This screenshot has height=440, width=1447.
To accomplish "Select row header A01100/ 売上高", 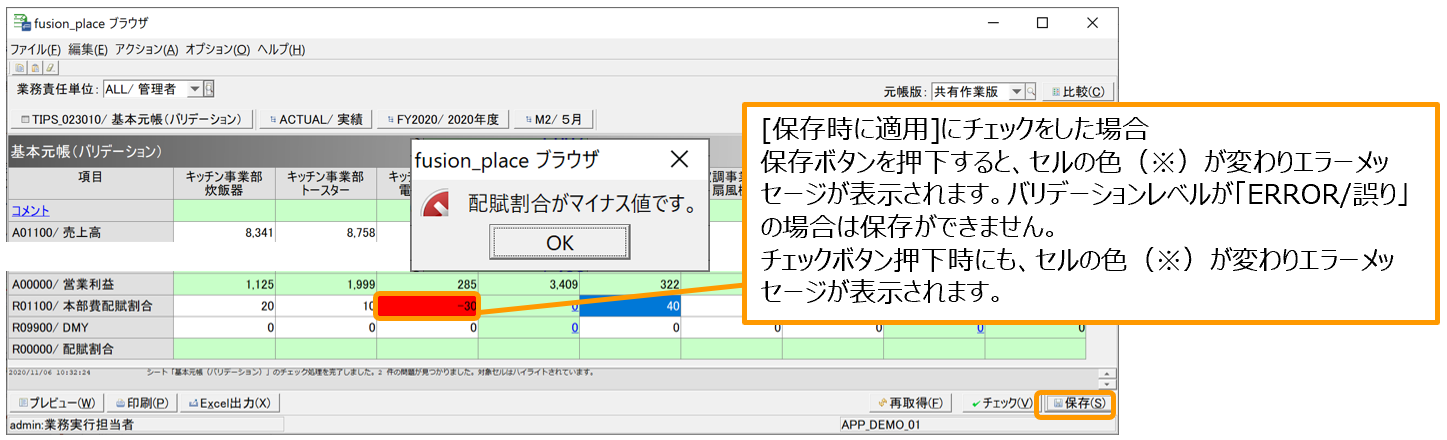I will coord(90,232).
